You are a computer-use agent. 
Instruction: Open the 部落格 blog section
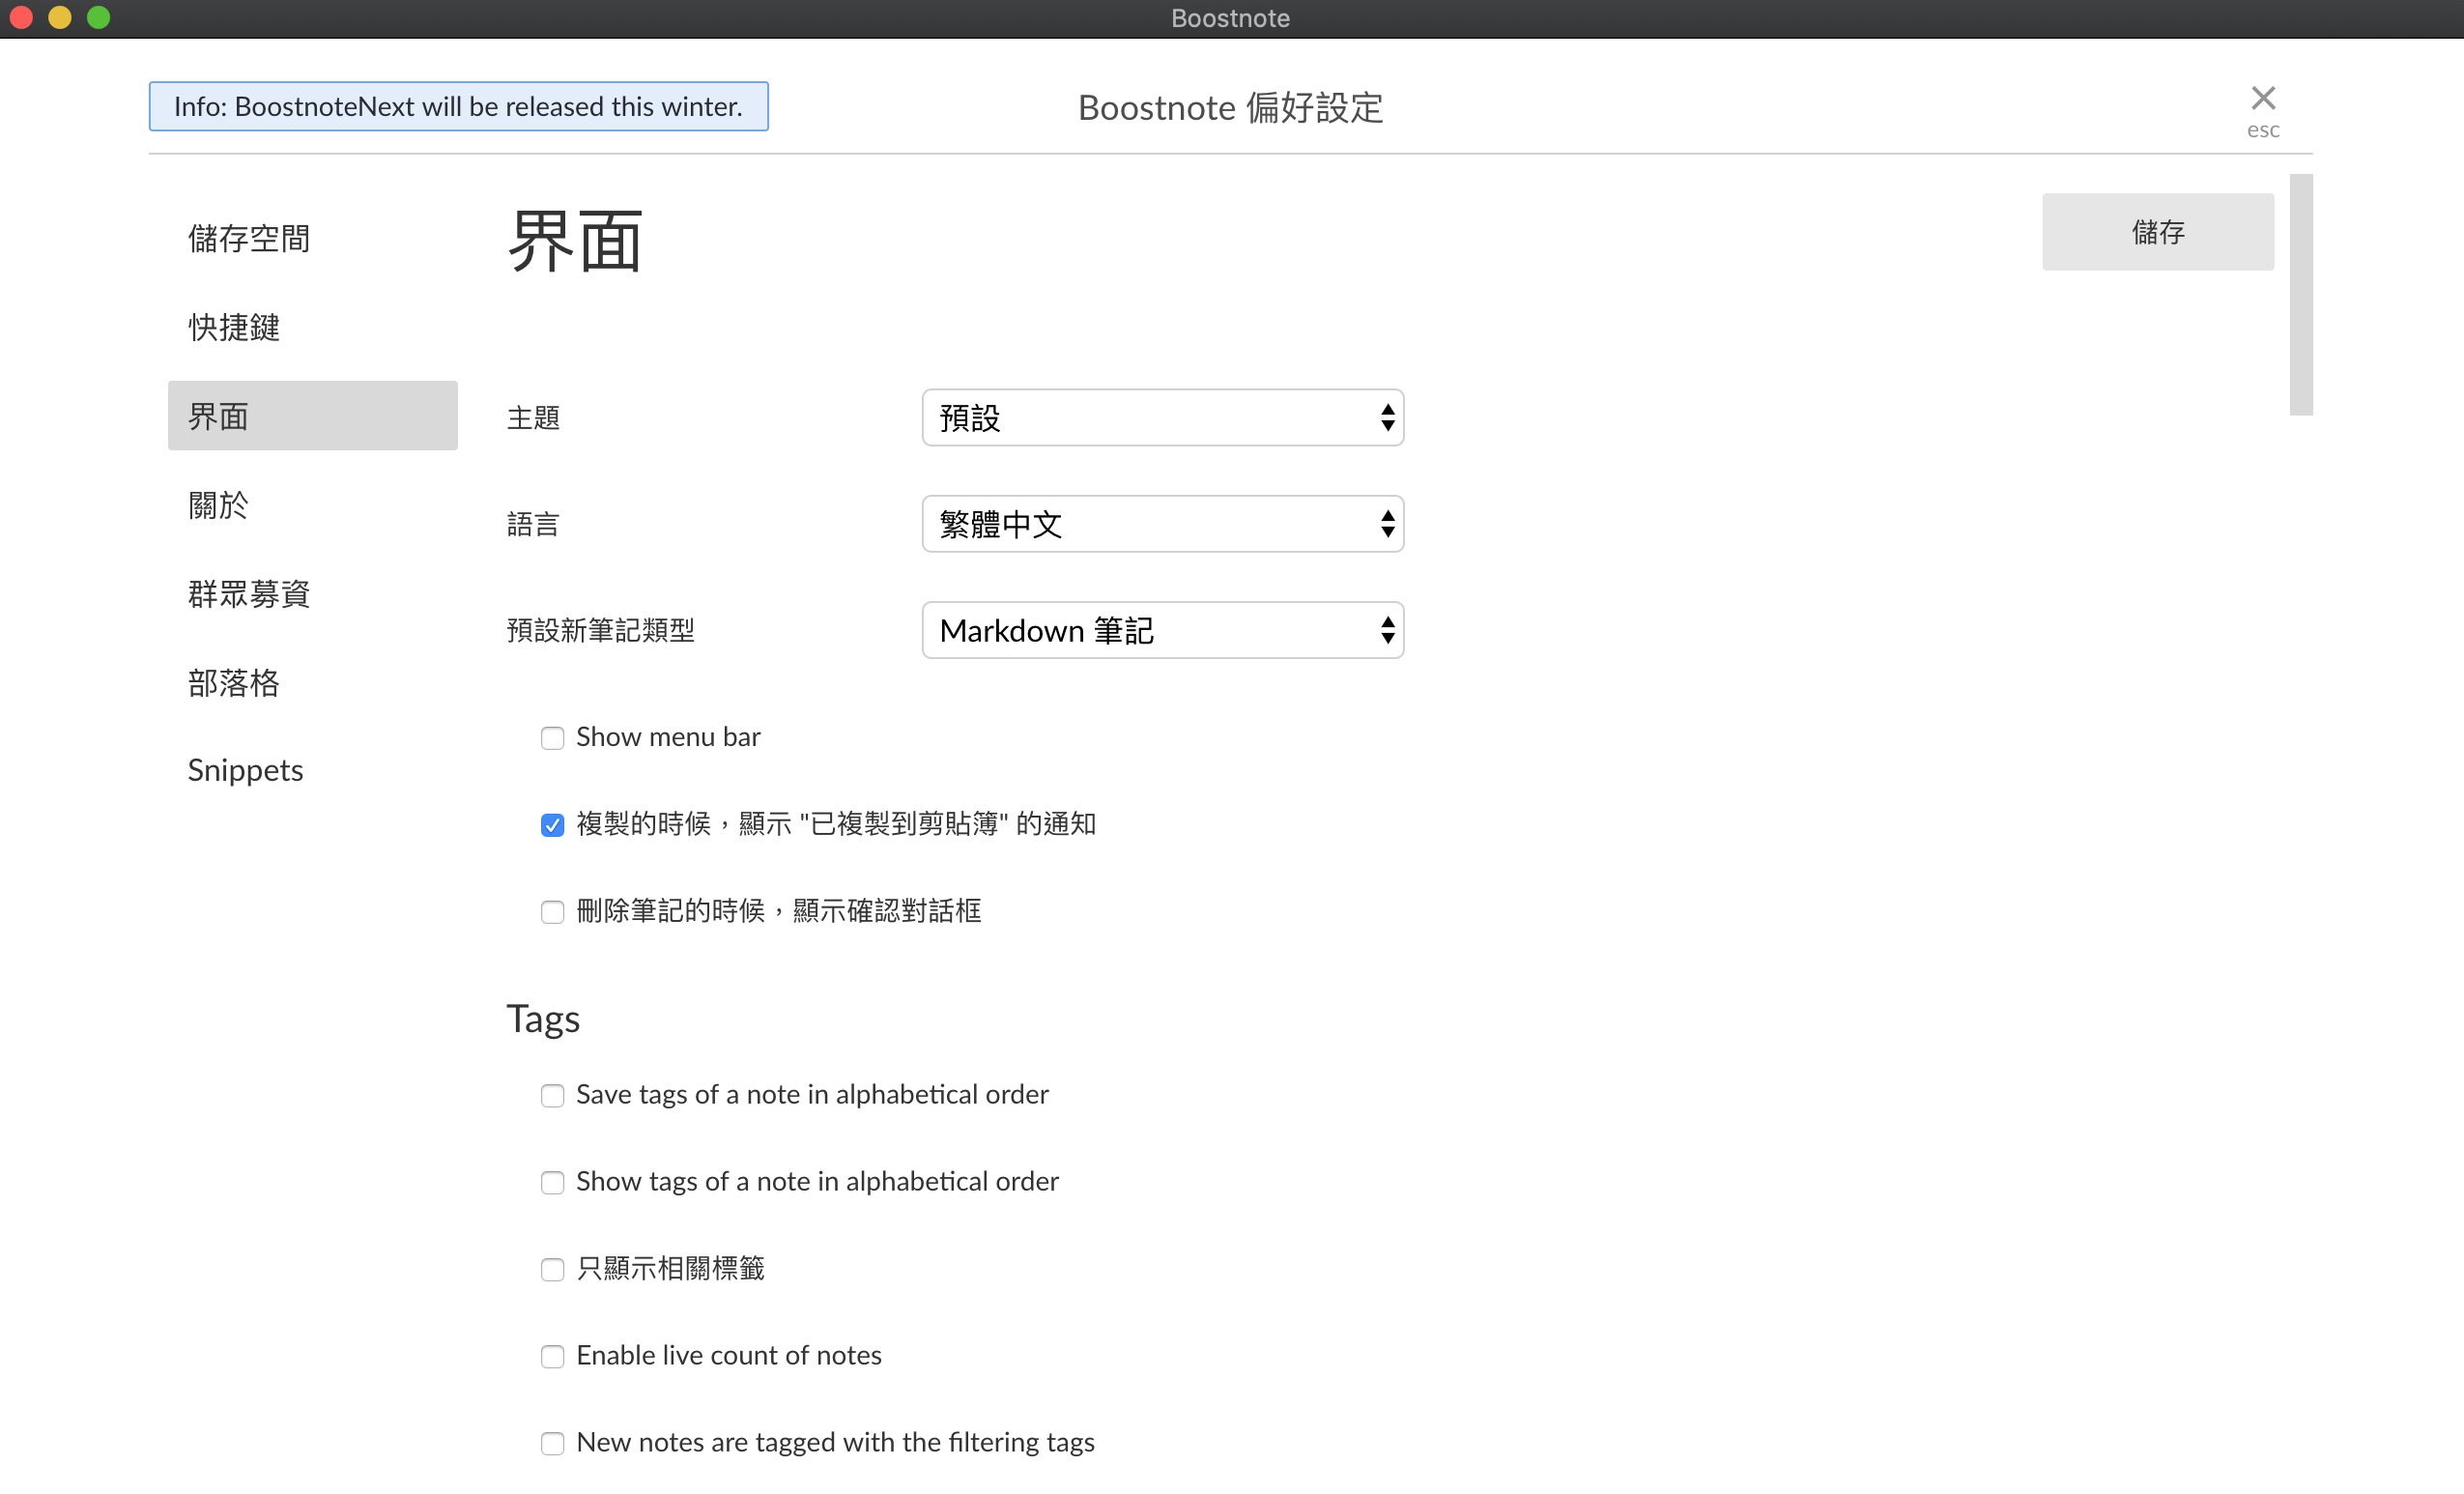234,683
